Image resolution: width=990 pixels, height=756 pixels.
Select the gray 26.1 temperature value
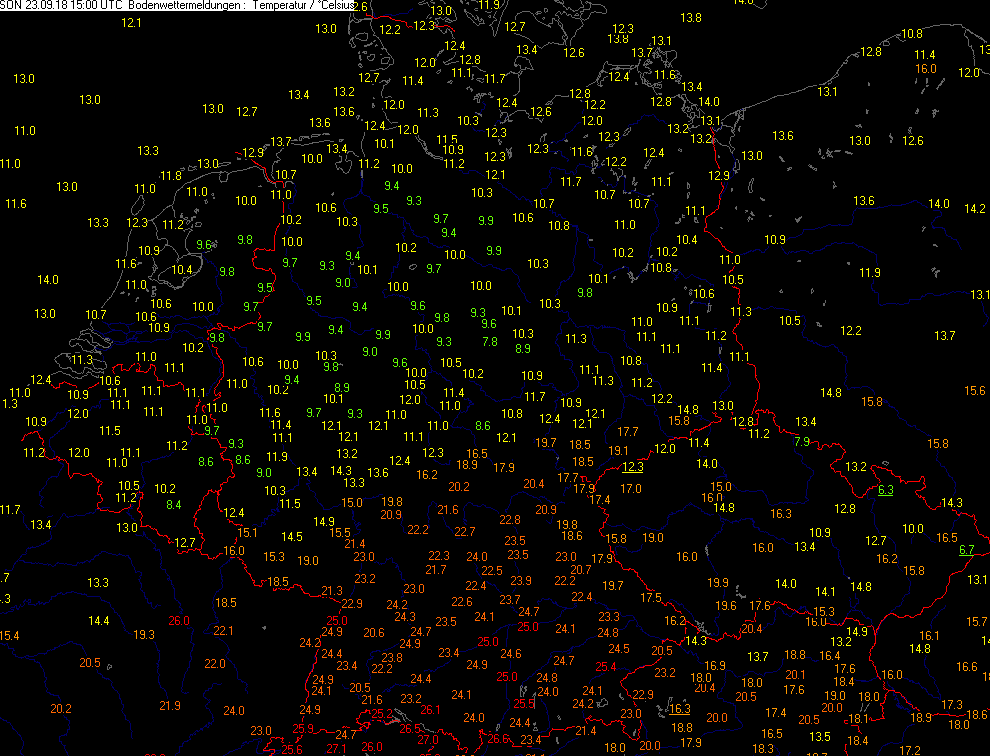431,710
